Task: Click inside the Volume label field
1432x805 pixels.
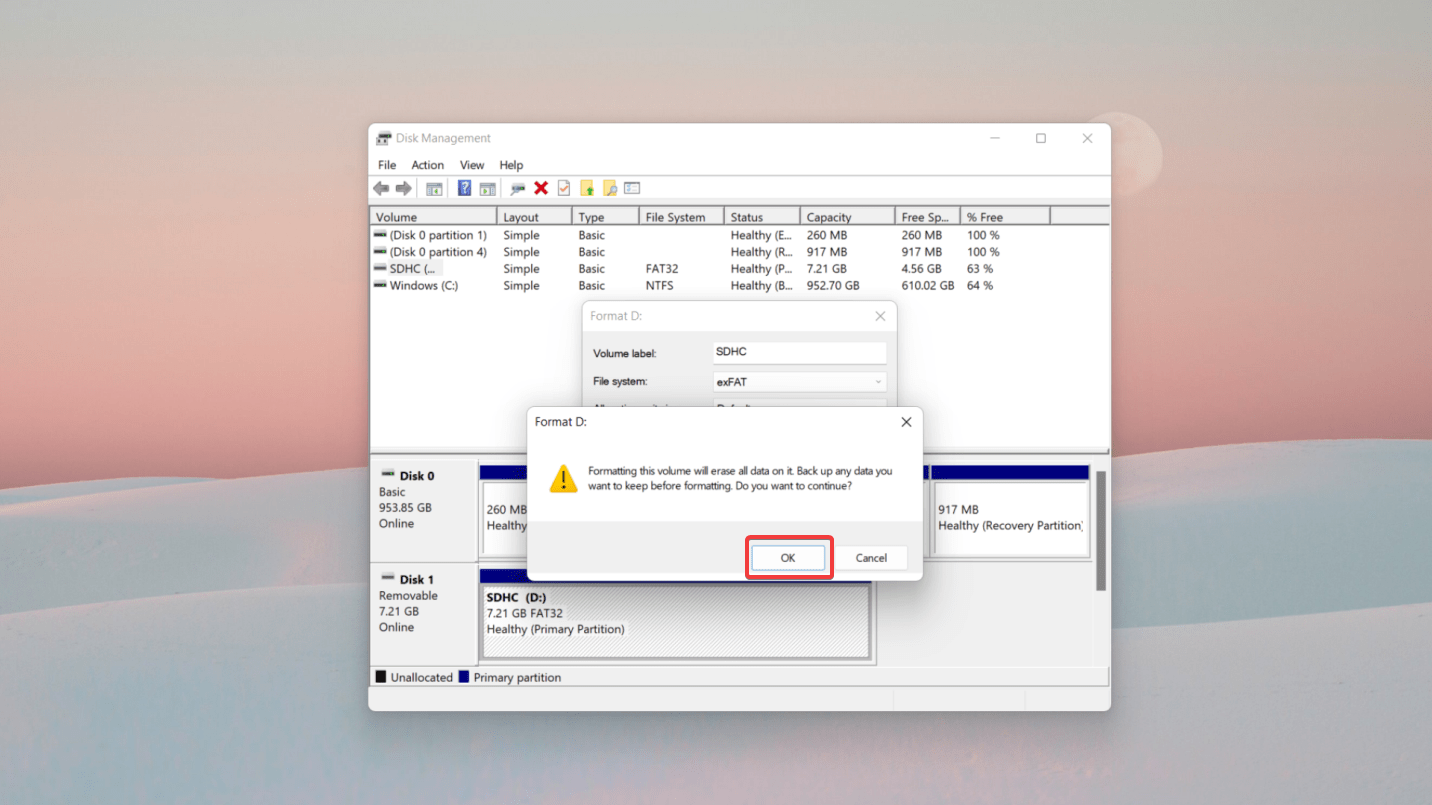Action: (799, 352)
